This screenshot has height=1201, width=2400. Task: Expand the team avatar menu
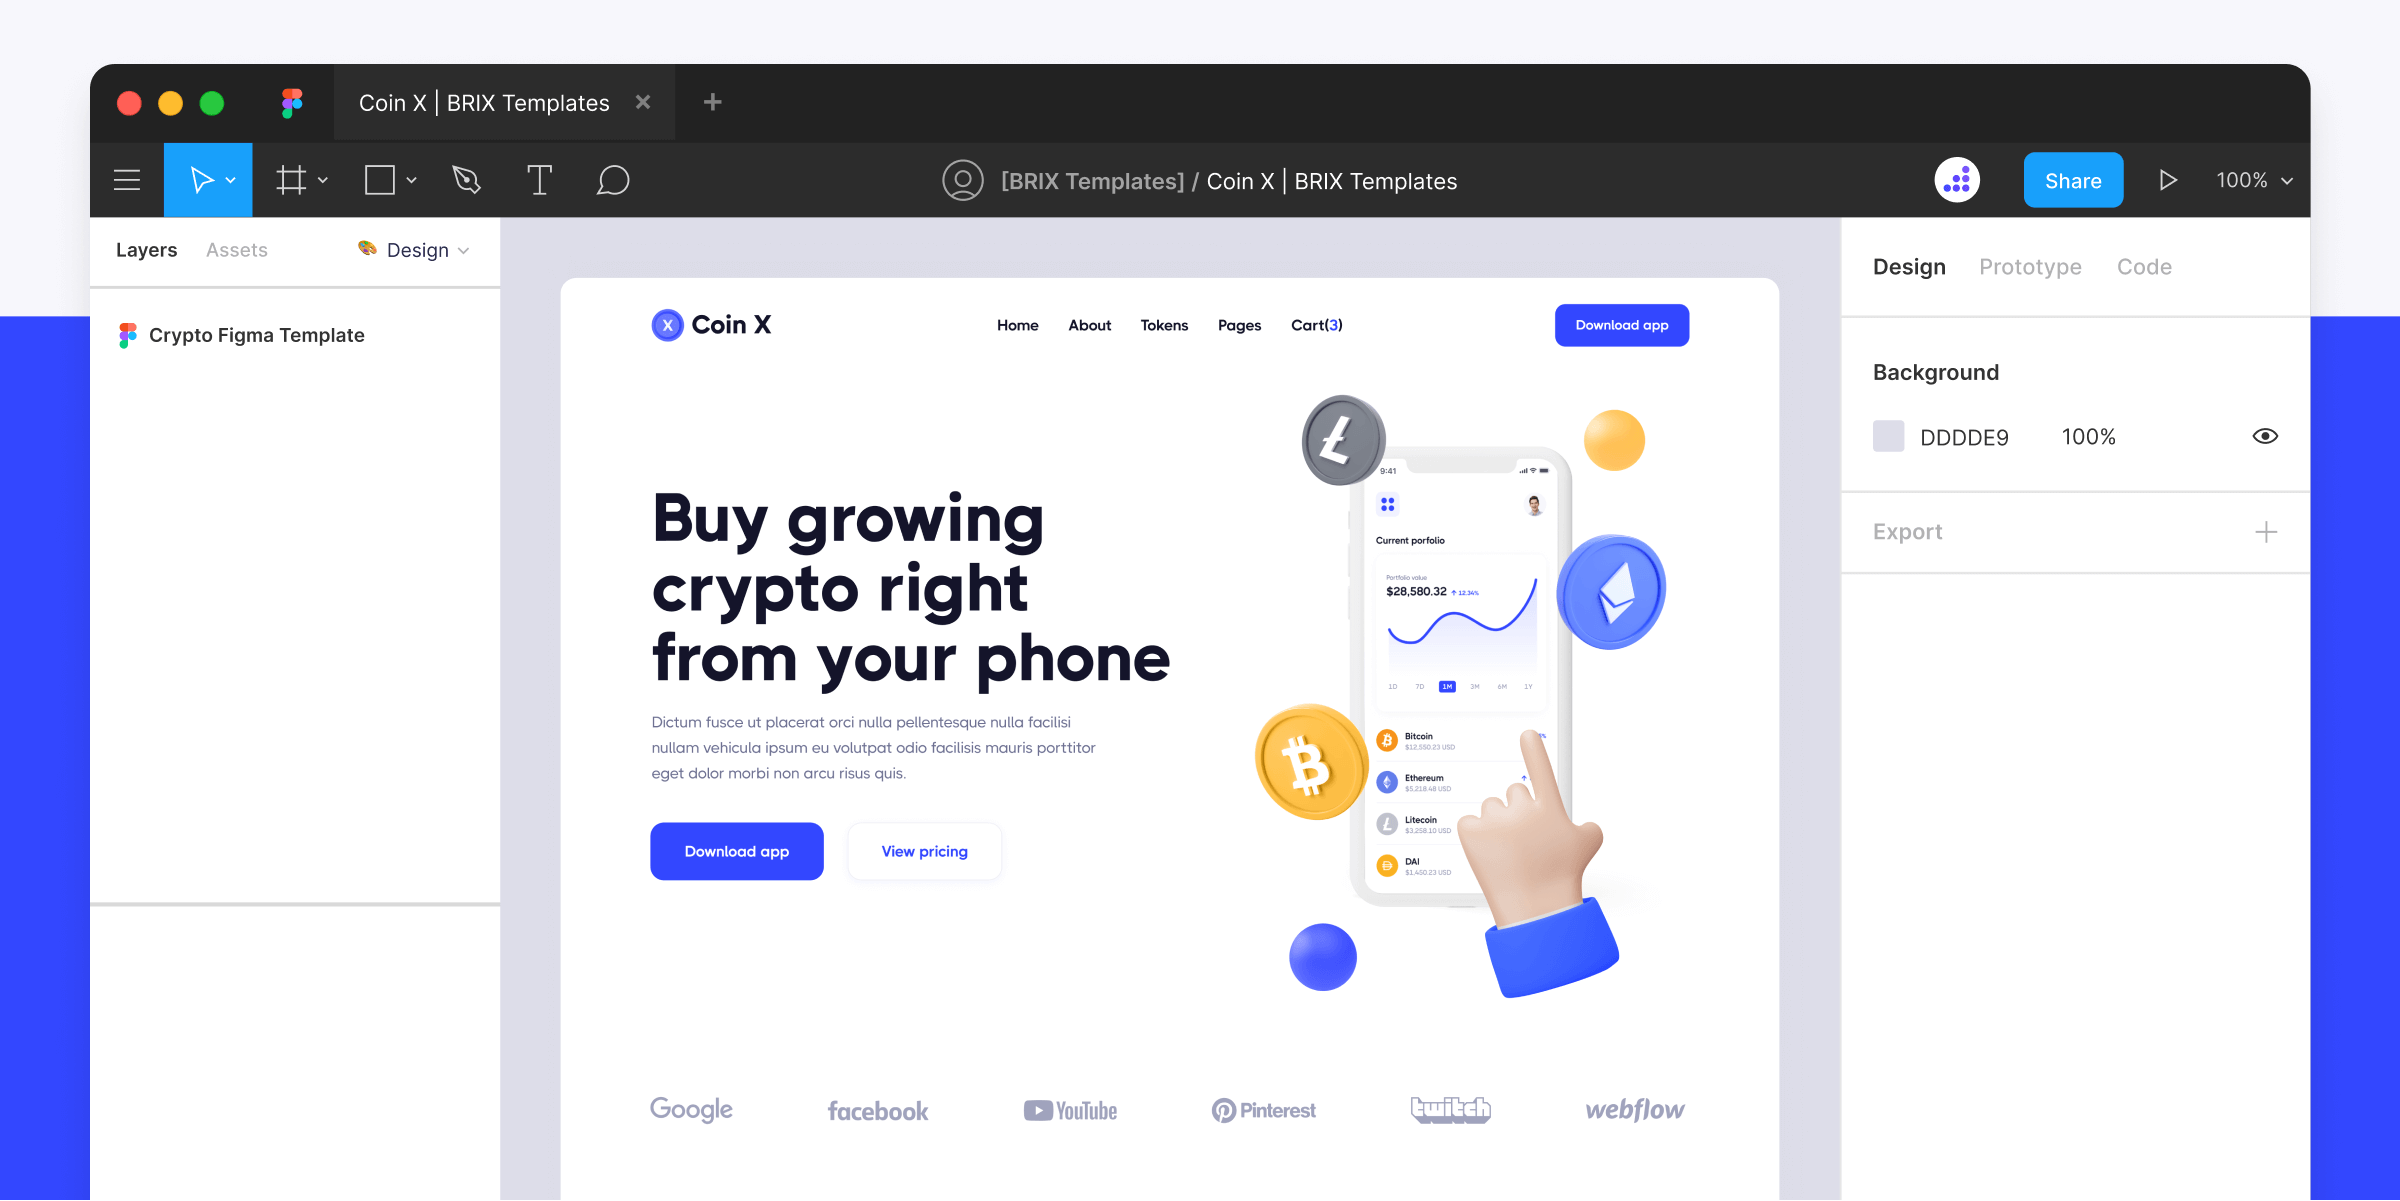click(x=1959, y=179)
